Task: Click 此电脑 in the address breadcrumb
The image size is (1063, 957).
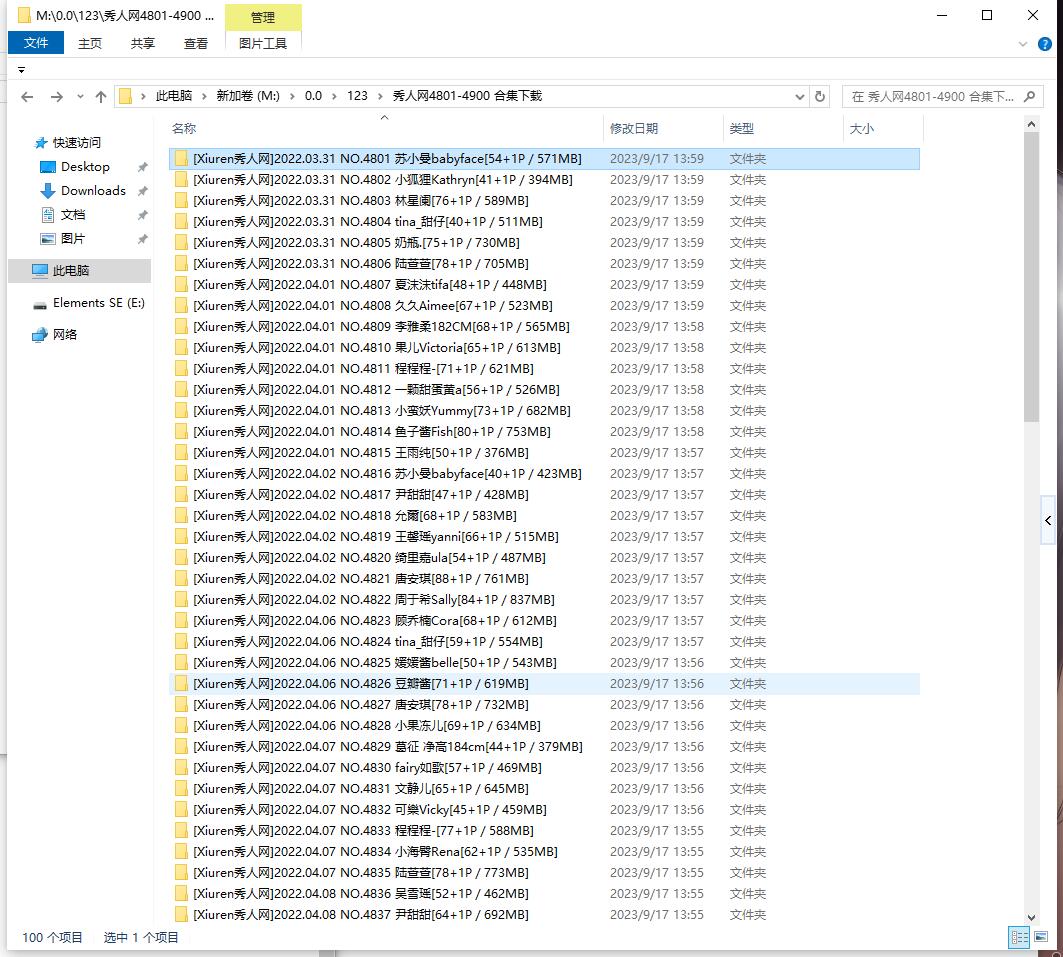Action: click(x=174, y=96)
